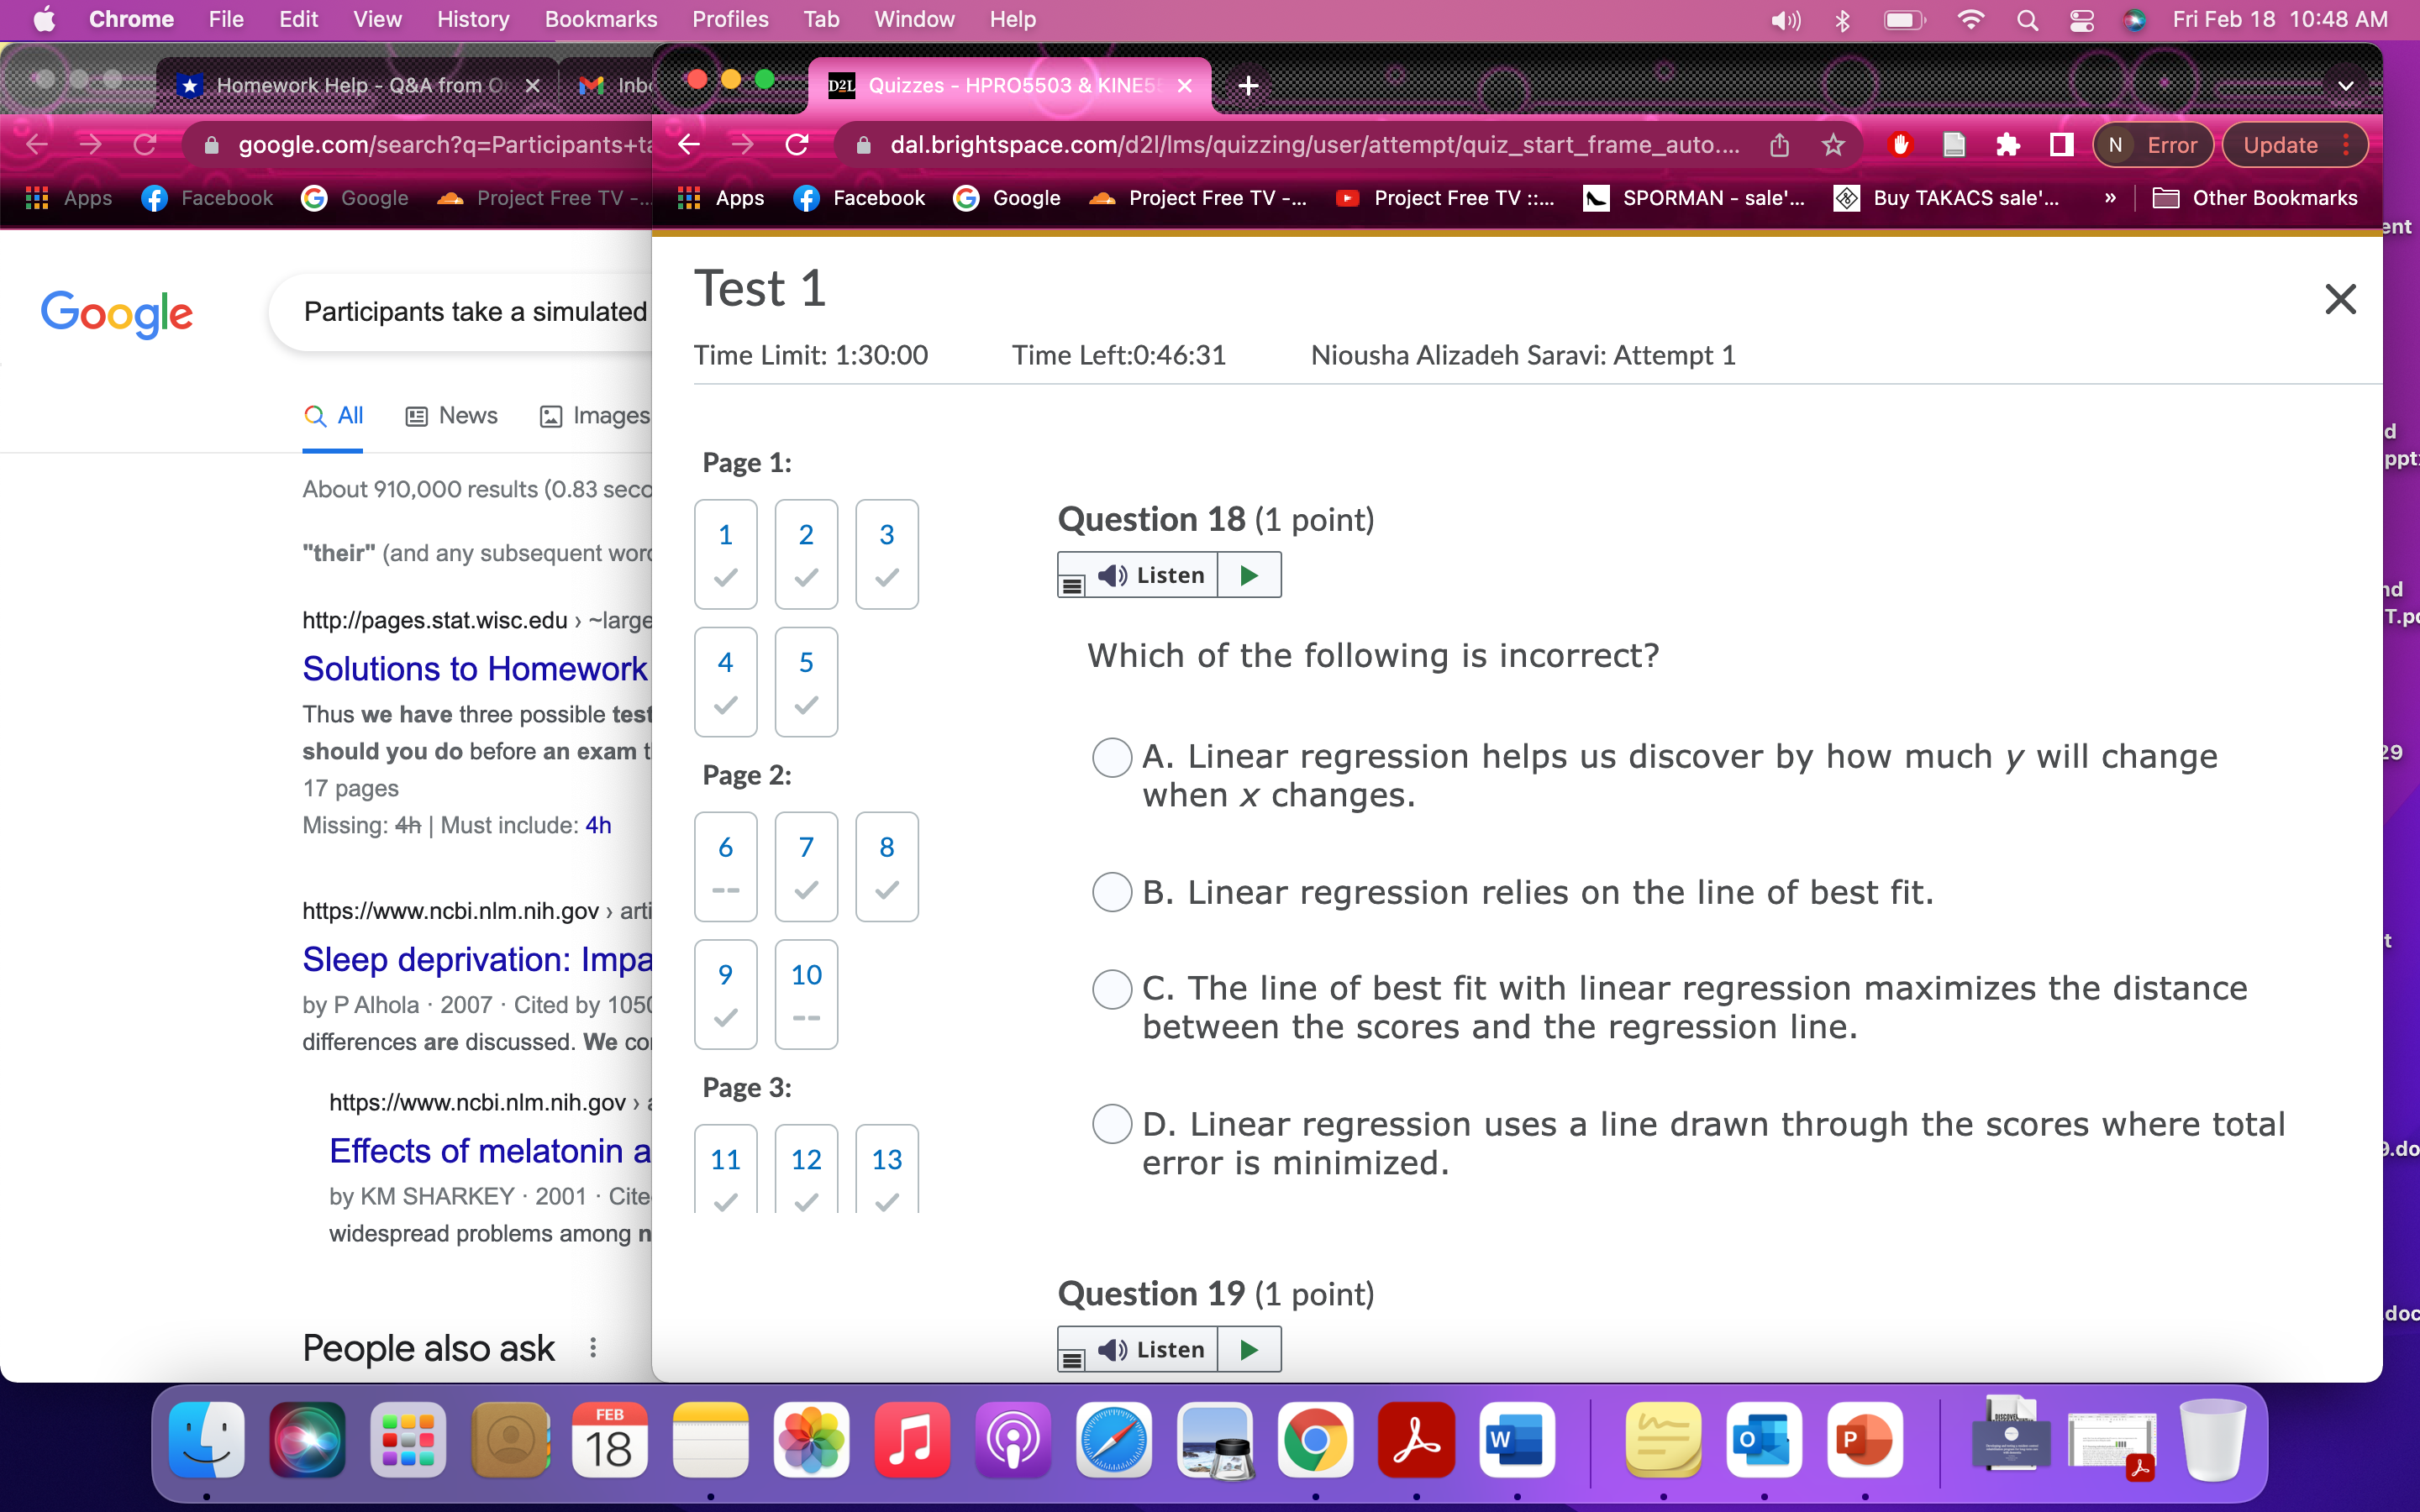Open the puzzle-piece extensions icon
The height and width of the screenshot is (1512, 2420).
tap(2008, 144)
